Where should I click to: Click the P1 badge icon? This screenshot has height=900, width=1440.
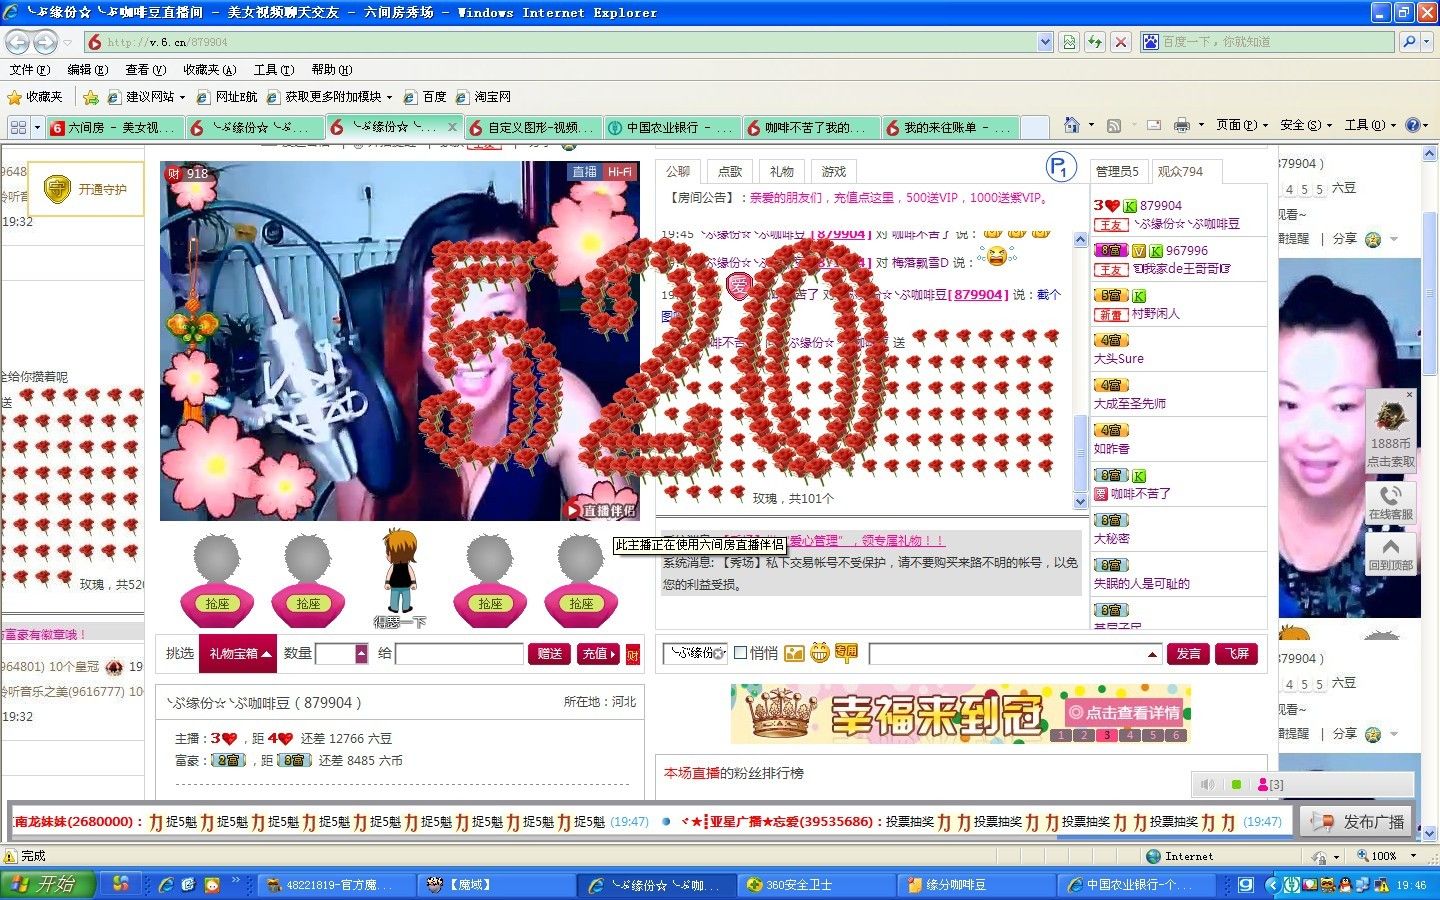click(1060, 167)
